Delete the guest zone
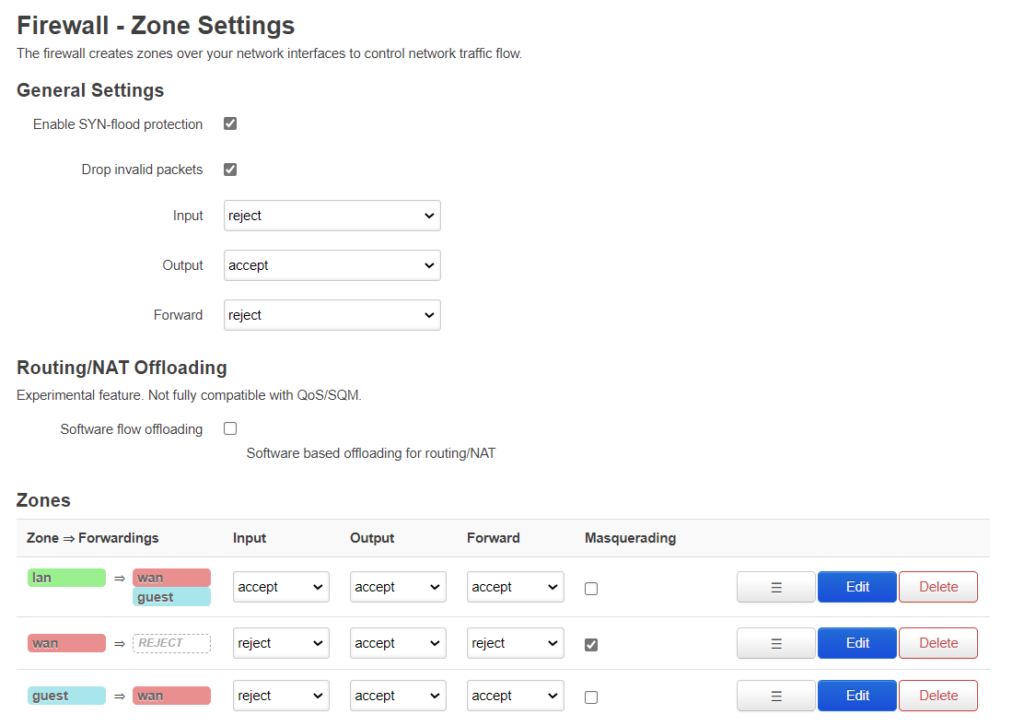The width and height of the screenshot is (1024, 726). click(938, 696)
